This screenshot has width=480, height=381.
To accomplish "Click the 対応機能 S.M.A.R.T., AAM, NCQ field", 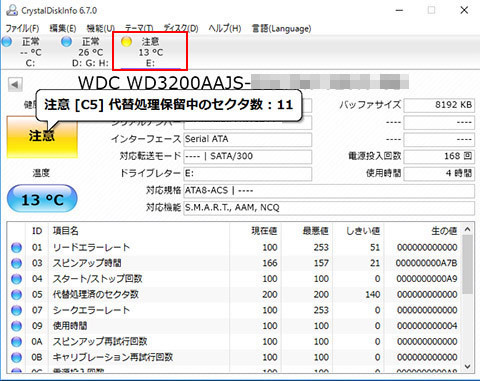I will pos(329,208).
